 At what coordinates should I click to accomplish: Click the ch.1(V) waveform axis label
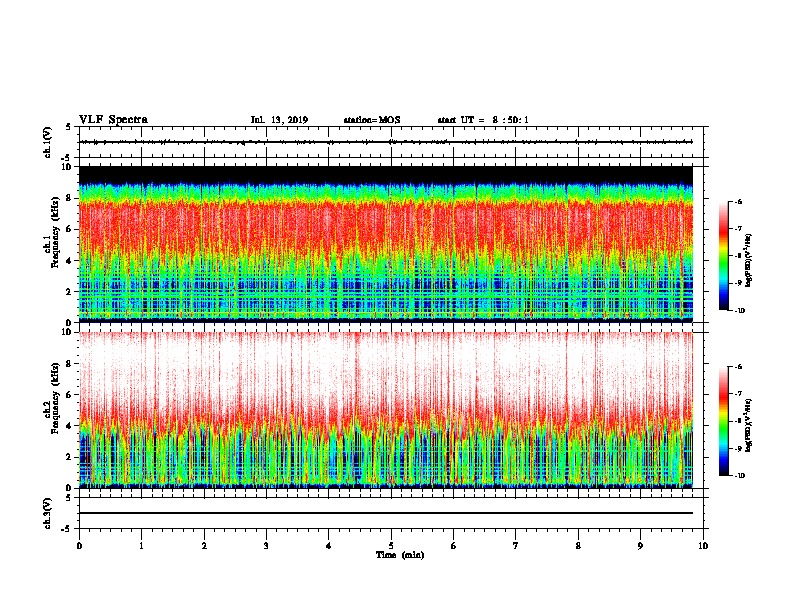pos(47,142)
